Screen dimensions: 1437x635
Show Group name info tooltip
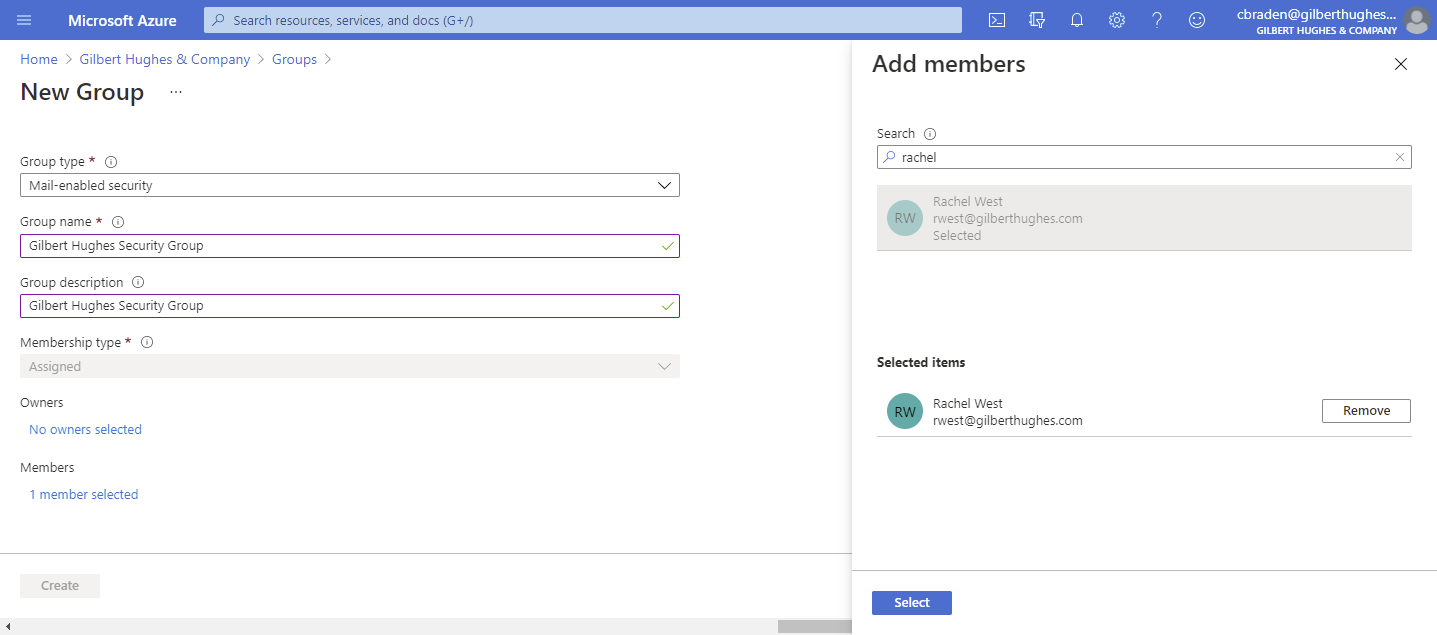click(x=117, y=222)
